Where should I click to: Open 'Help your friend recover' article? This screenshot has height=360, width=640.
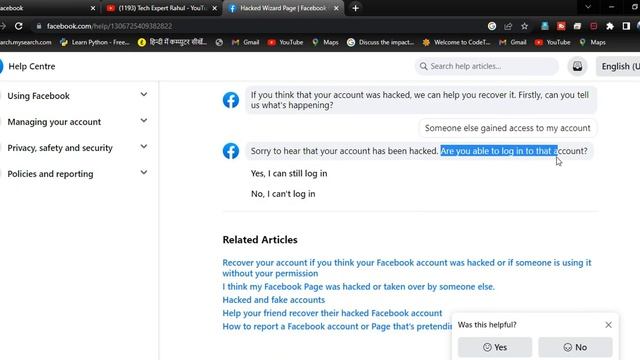tap(332, 313)
